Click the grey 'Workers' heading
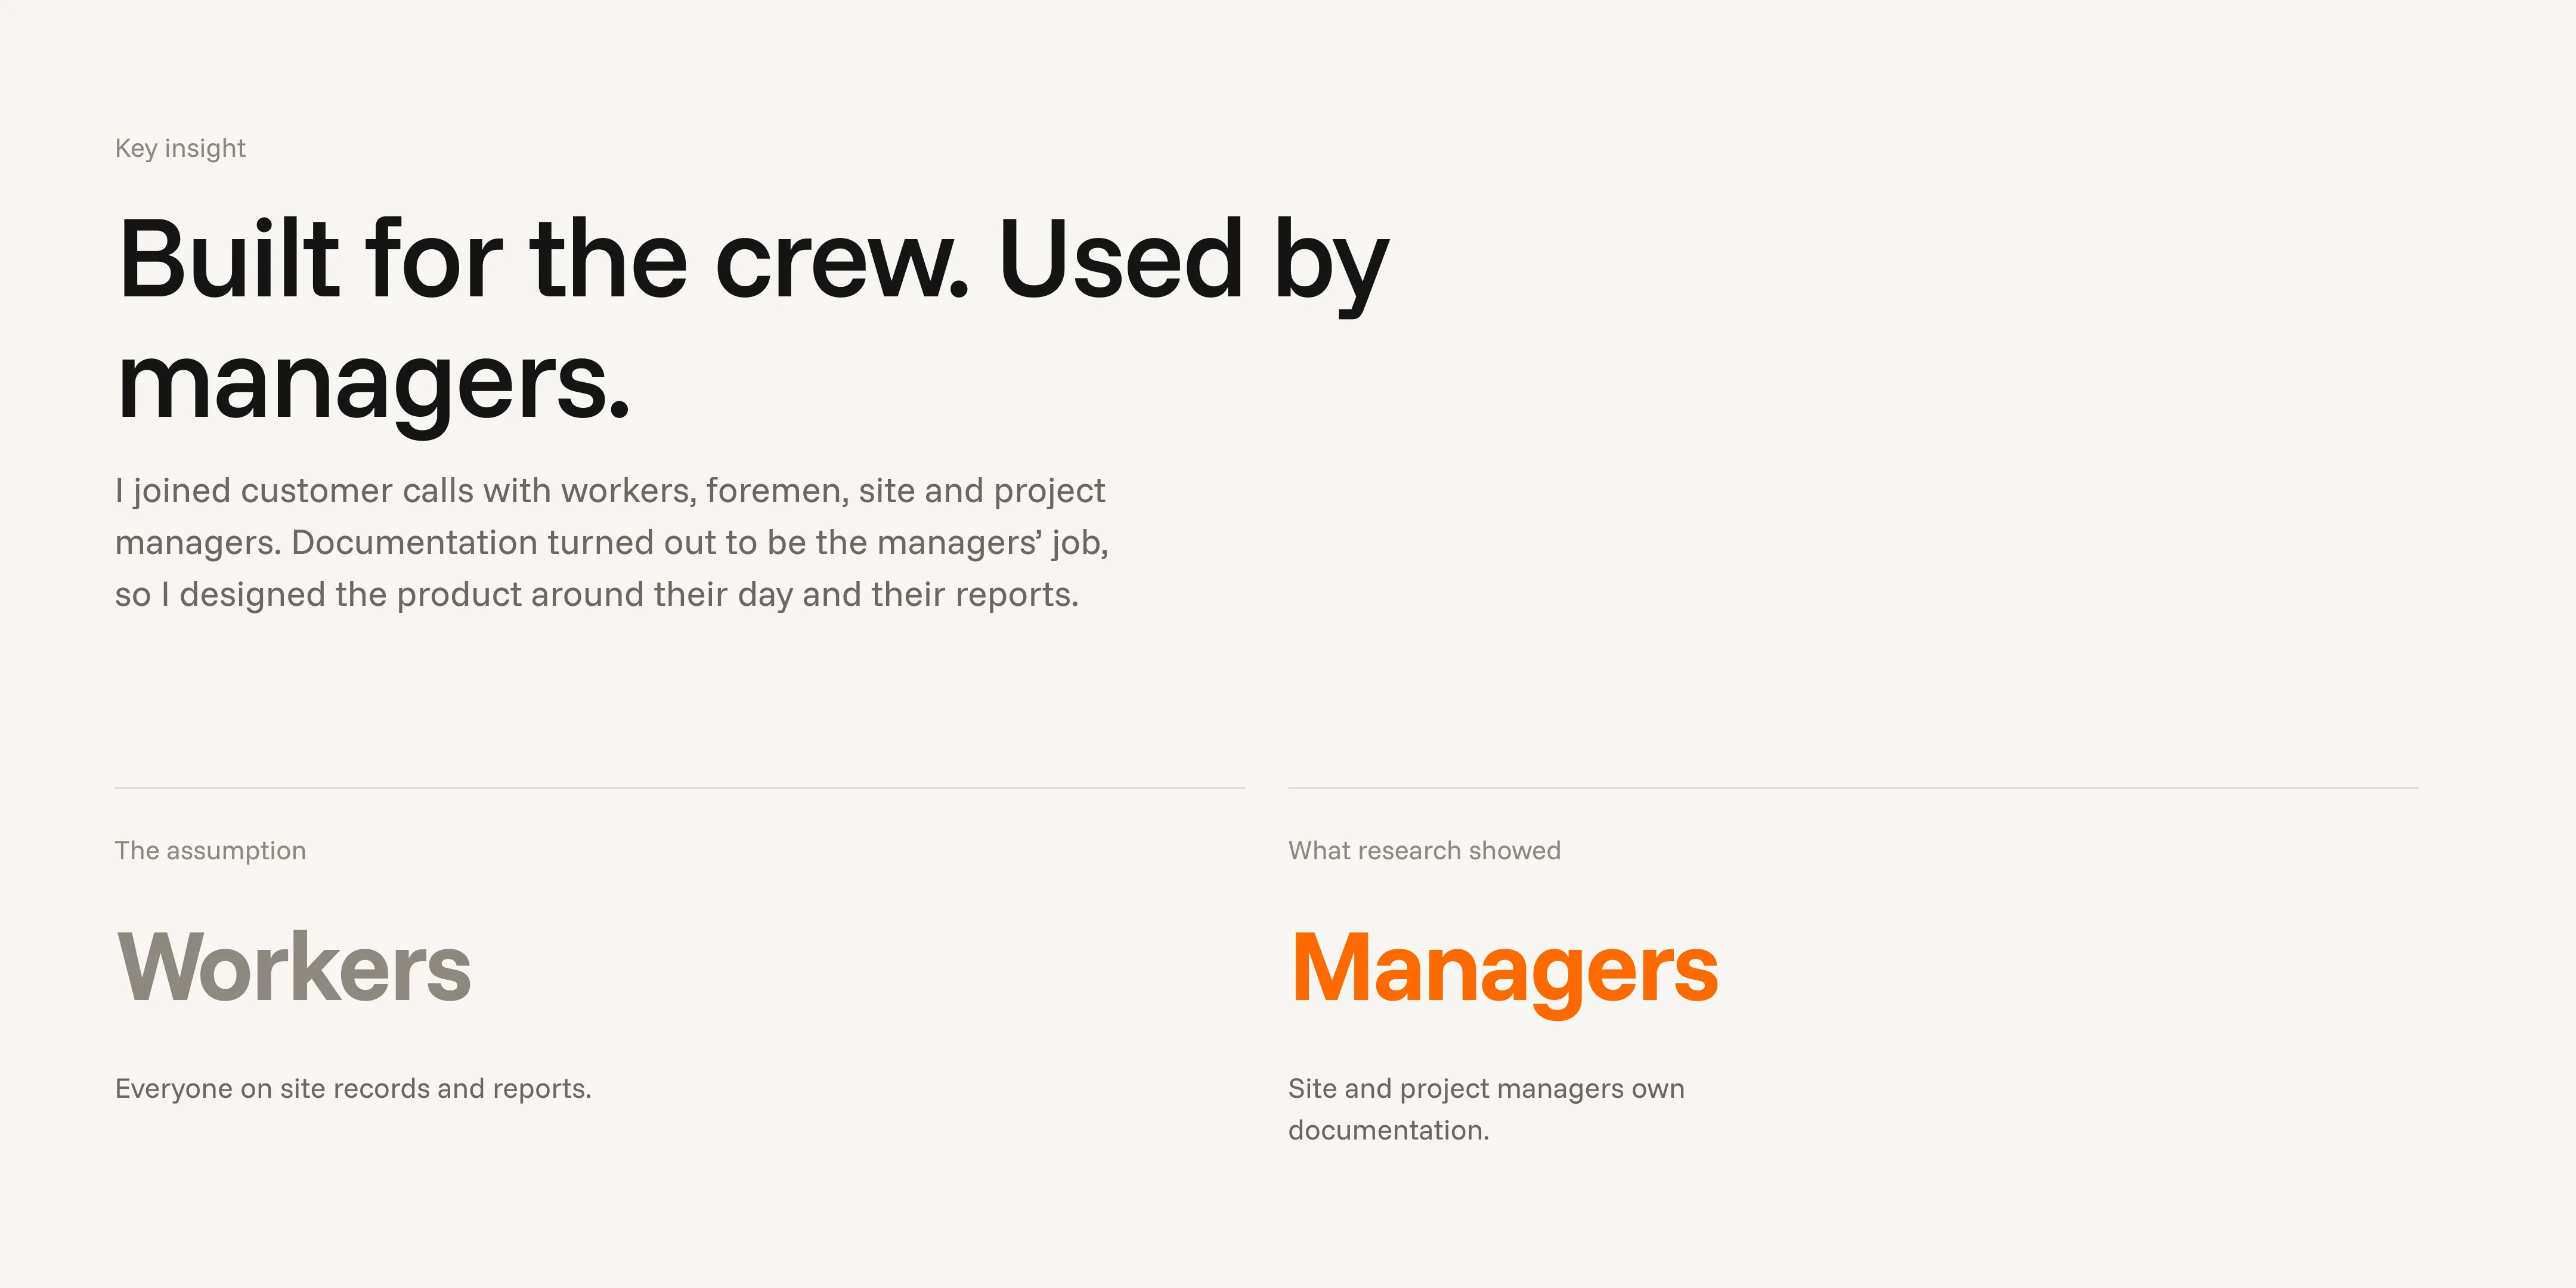The width and height of the screenshot is (2576, 1288). click(x=294, y=967)
